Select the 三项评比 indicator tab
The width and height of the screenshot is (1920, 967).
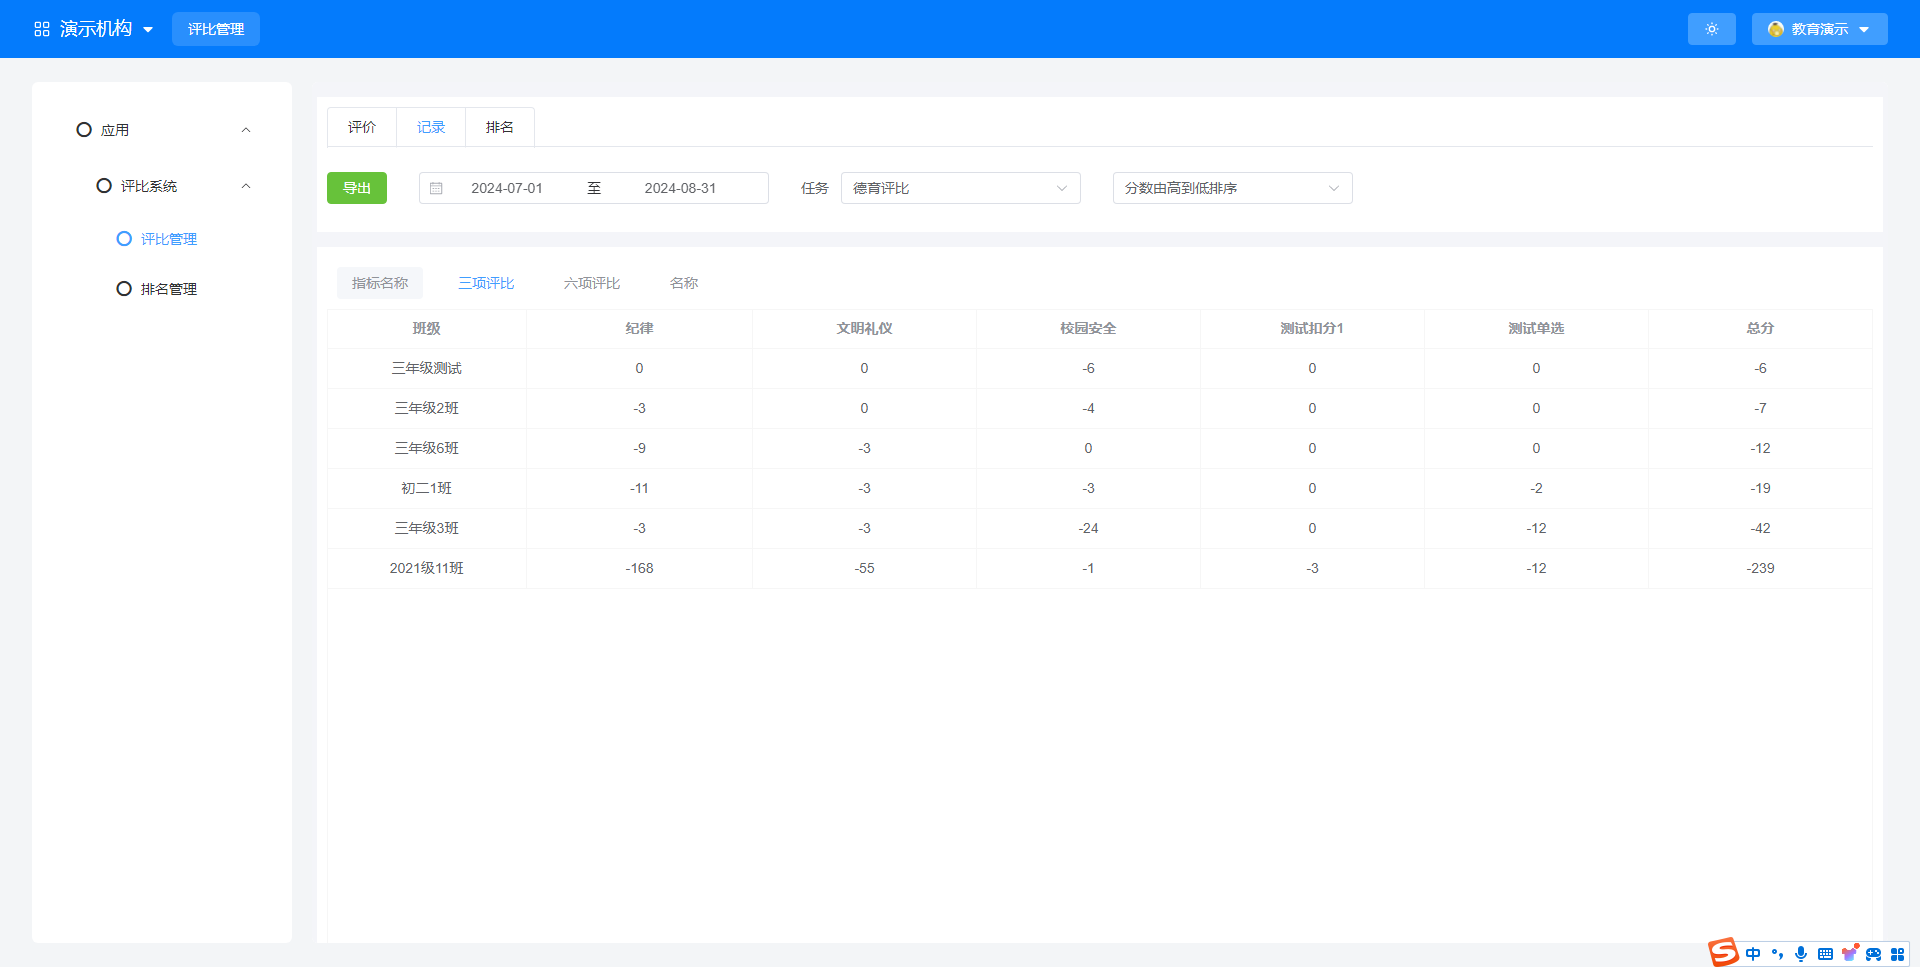pyautogui.click(x=486, y=283)
